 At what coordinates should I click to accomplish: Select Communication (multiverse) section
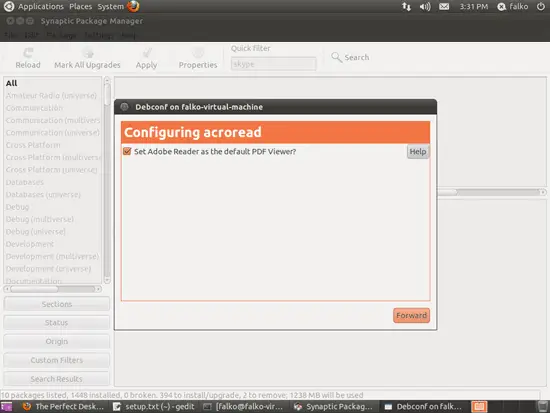53,120
